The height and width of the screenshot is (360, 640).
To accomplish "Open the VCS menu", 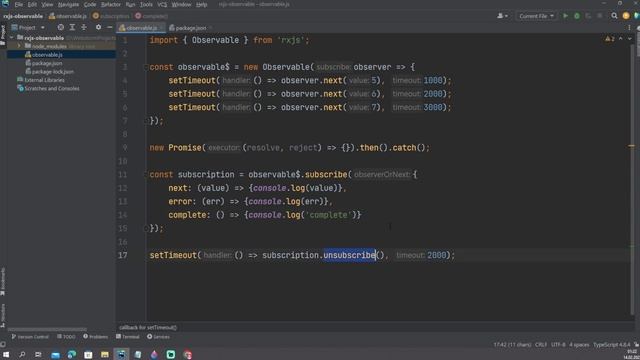I will tap(162, 4).
